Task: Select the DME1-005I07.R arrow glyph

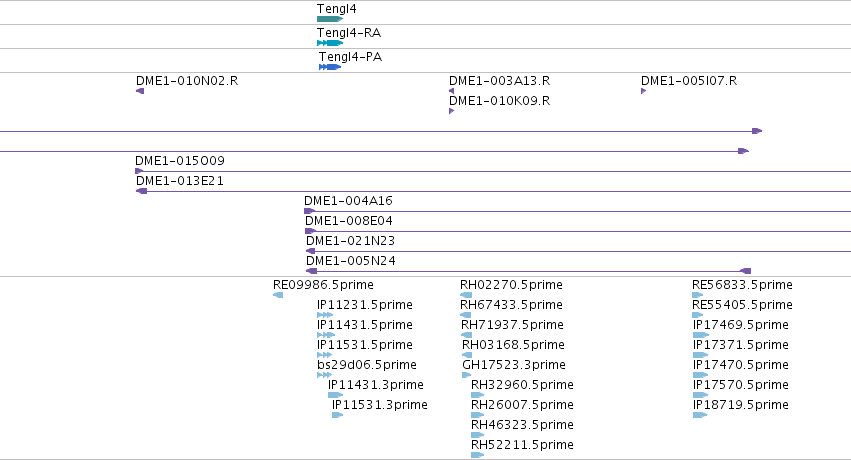Action: coord(644,91)
